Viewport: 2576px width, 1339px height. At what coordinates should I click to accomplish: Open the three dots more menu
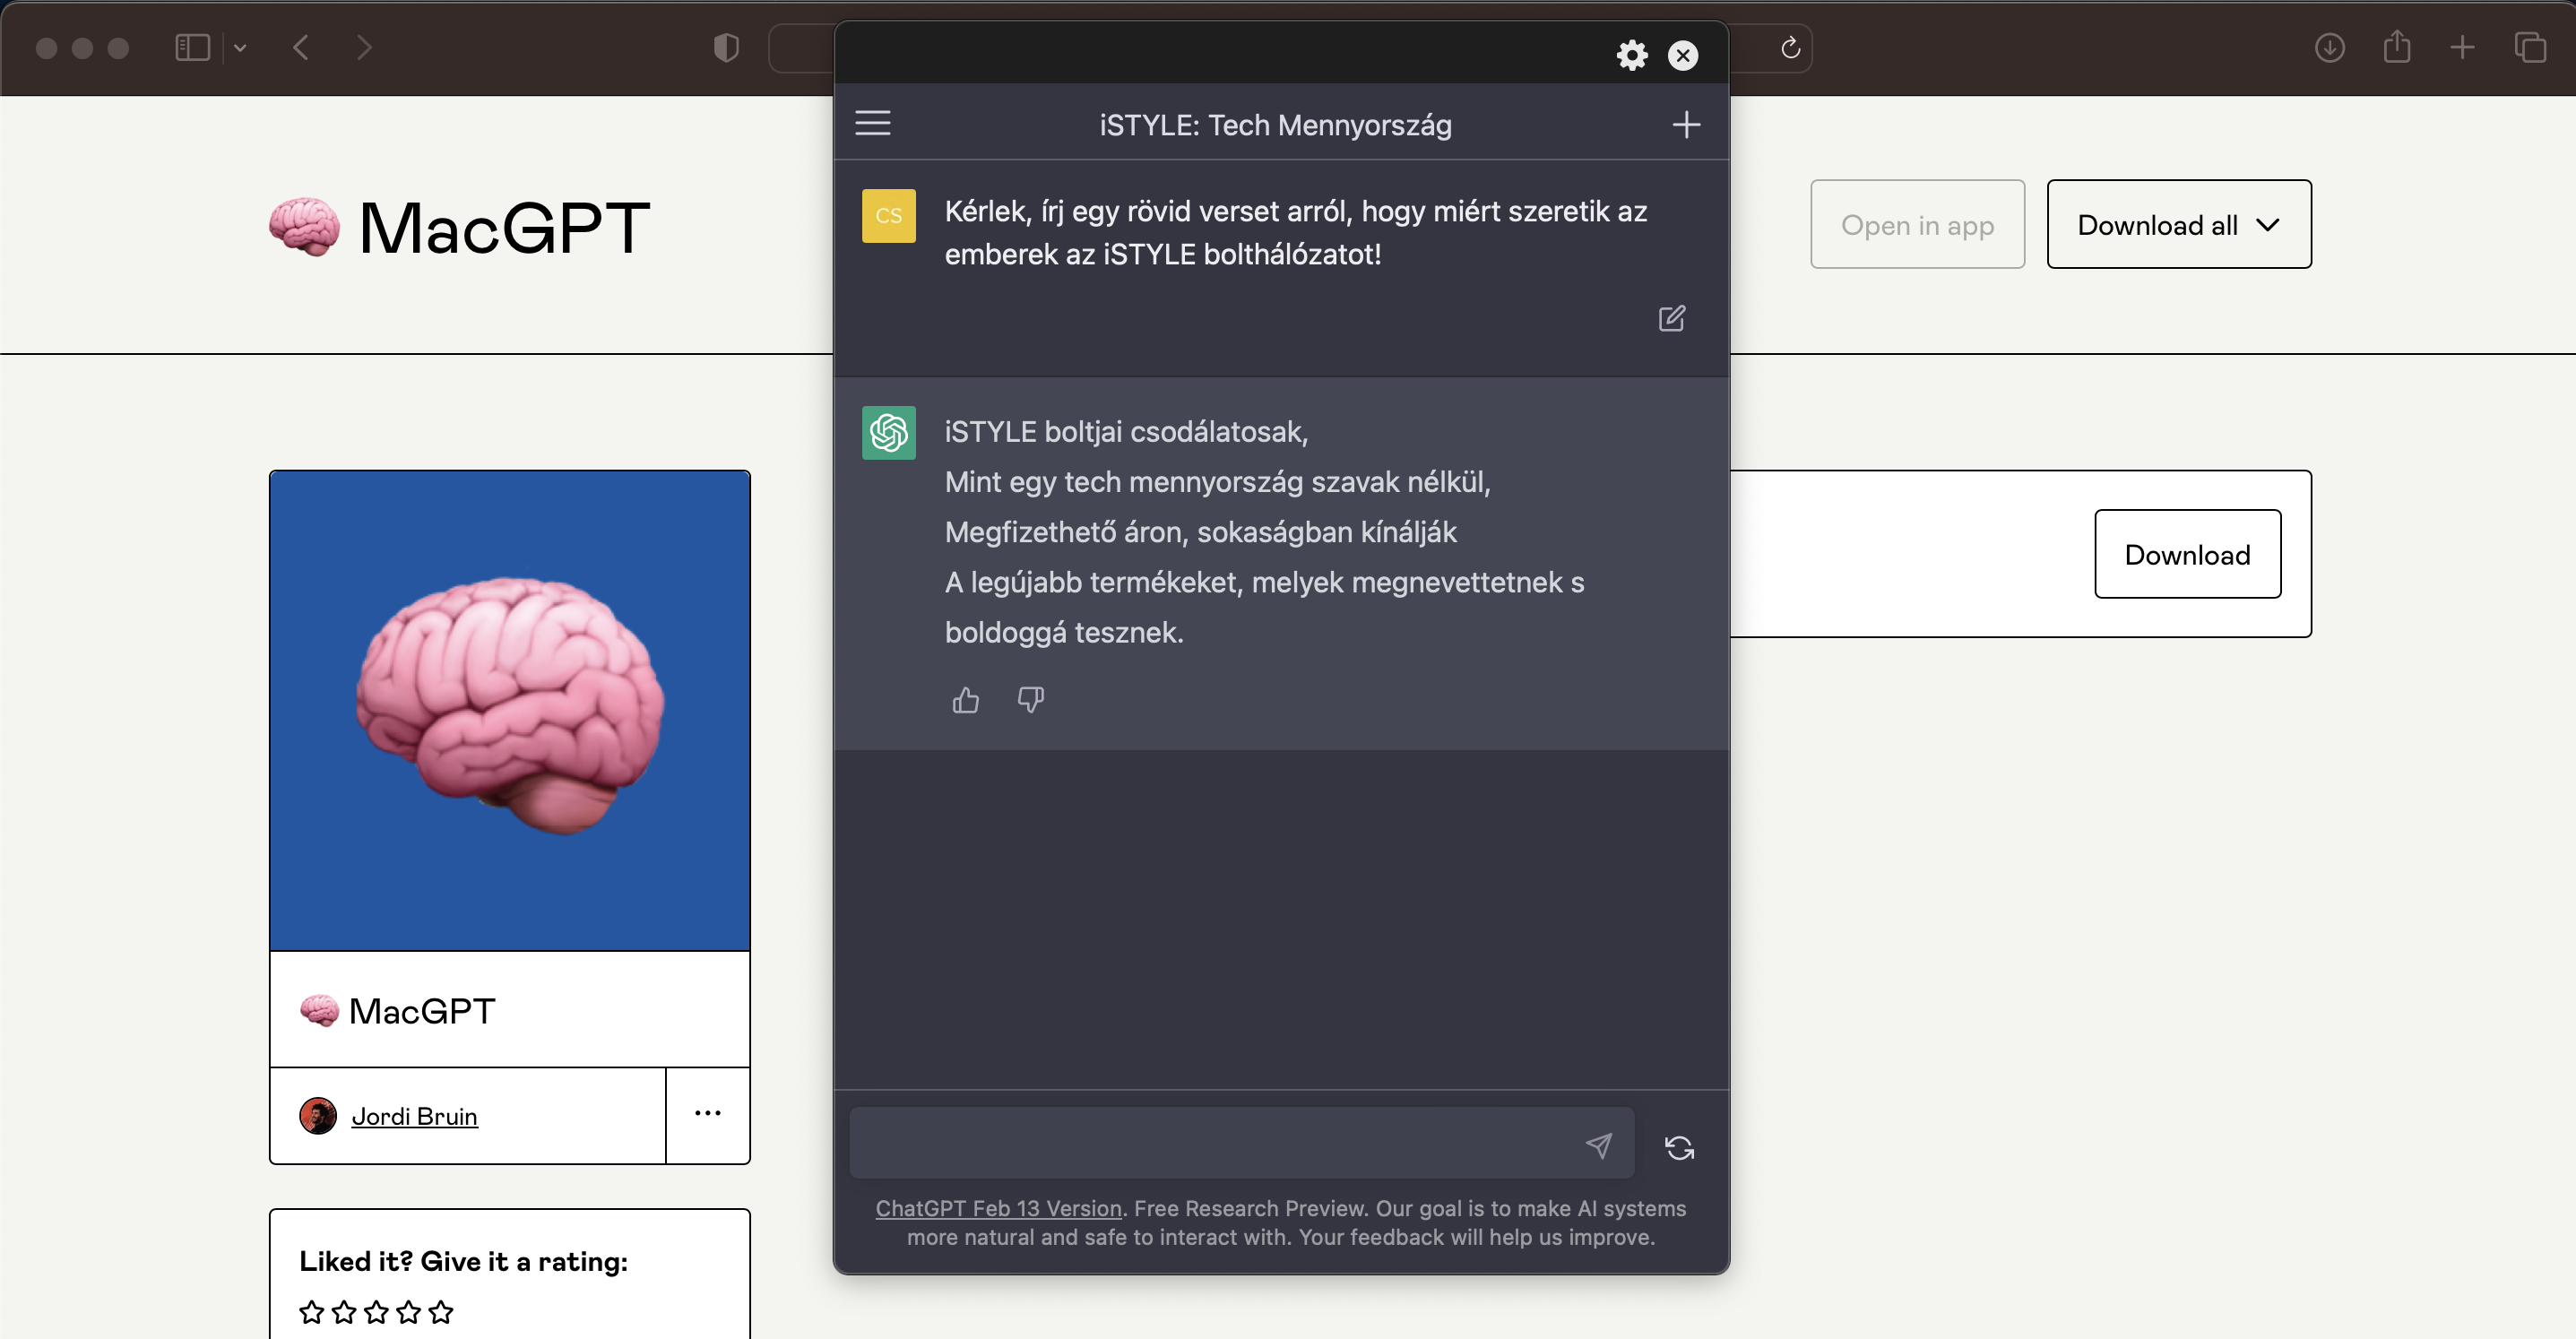click(707, 1114)
